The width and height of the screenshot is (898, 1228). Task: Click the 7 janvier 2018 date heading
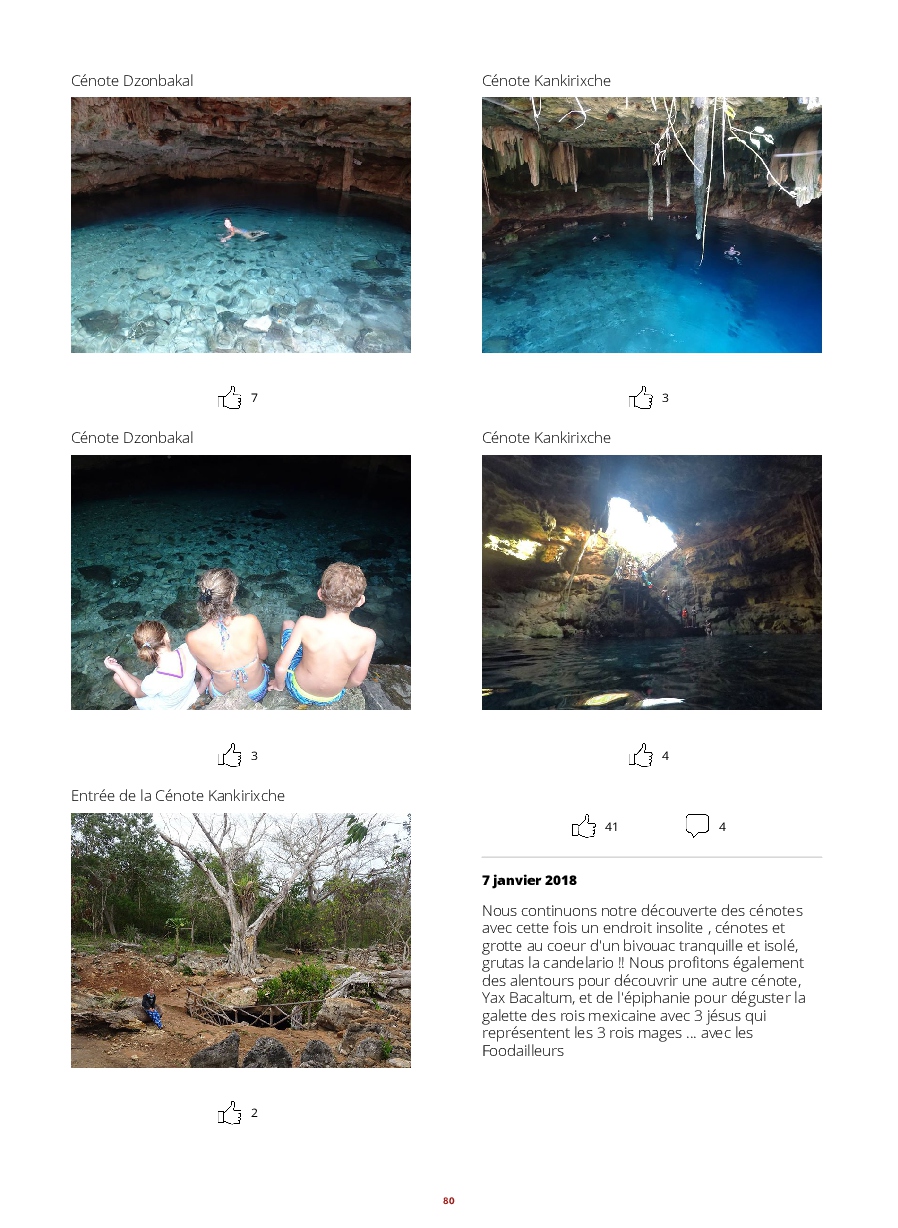529,881
